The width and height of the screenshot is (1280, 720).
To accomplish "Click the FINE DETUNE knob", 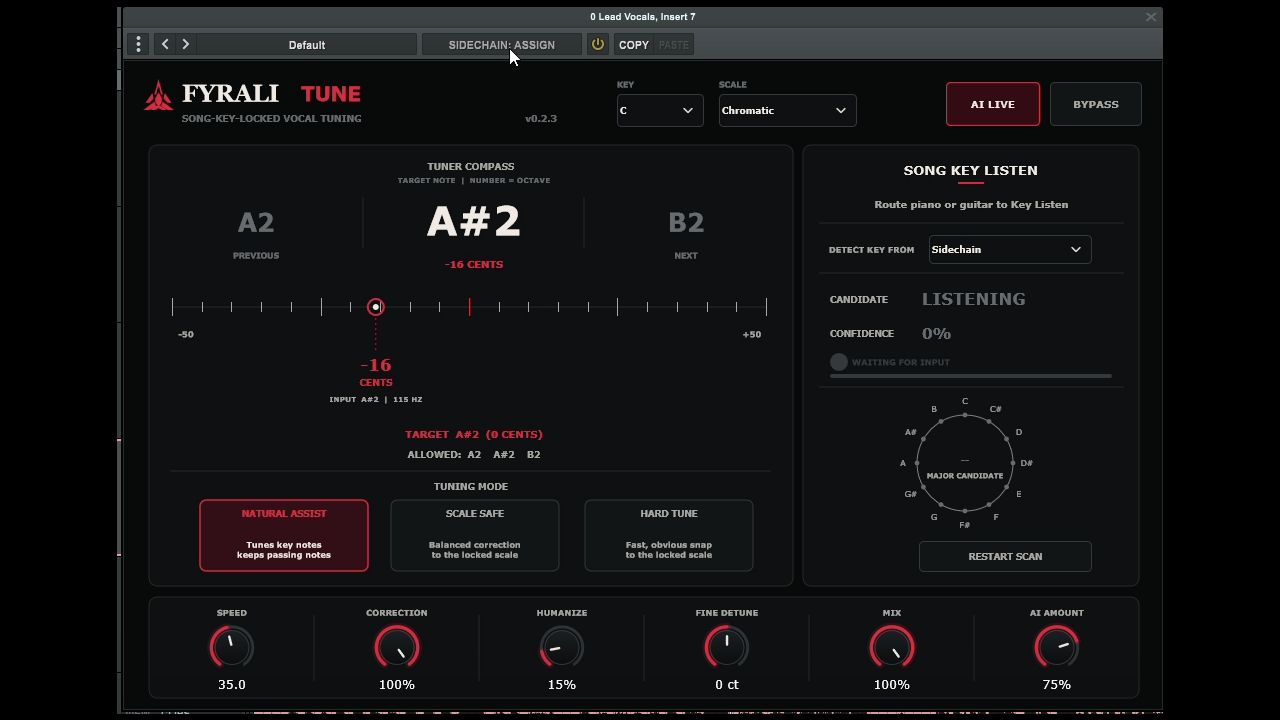I will click(x=727, y=647).
